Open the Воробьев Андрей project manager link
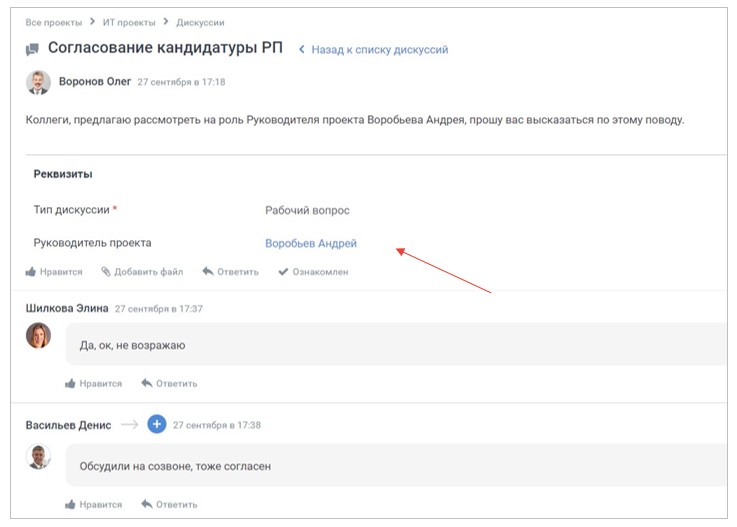 310,243
